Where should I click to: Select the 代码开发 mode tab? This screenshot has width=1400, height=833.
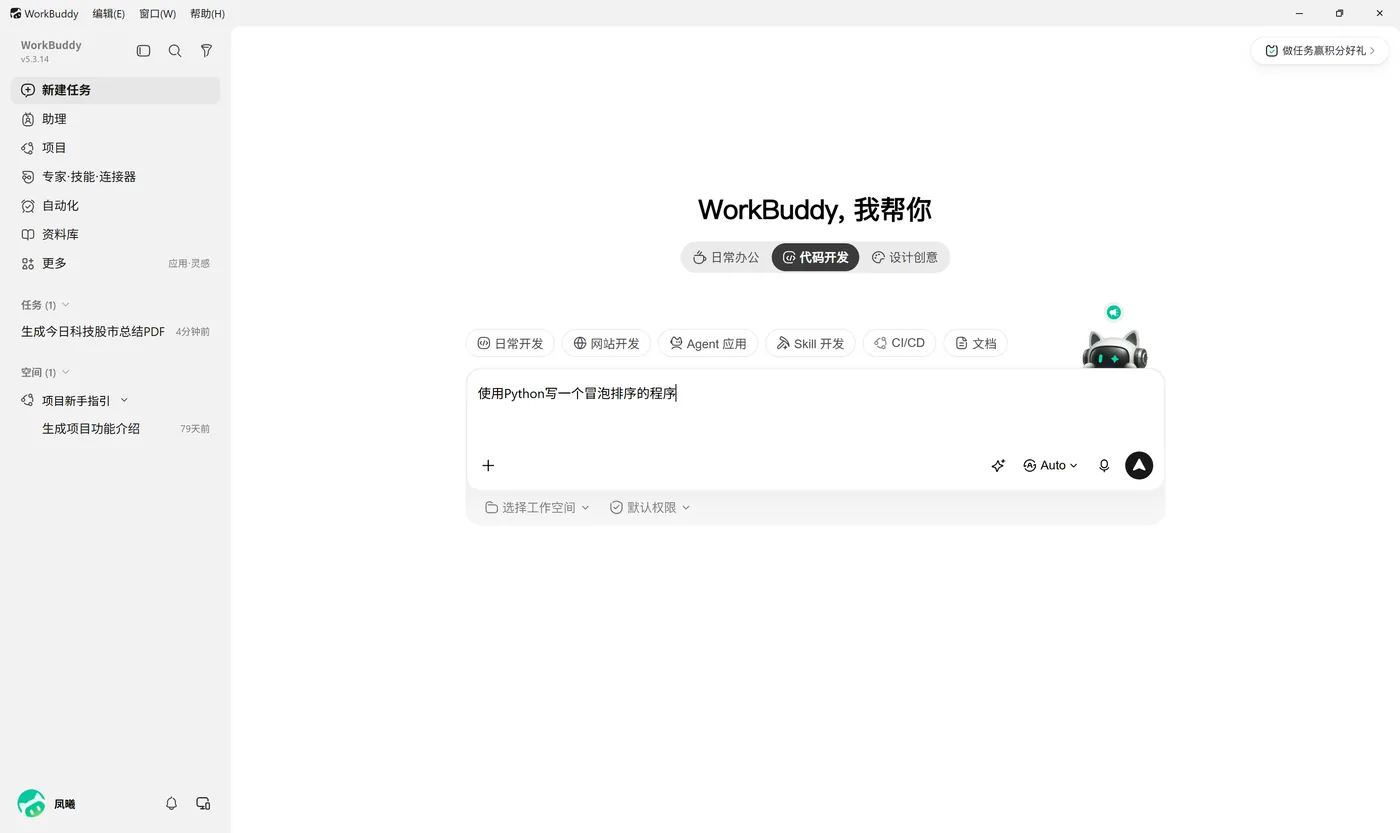pos(815,257)
